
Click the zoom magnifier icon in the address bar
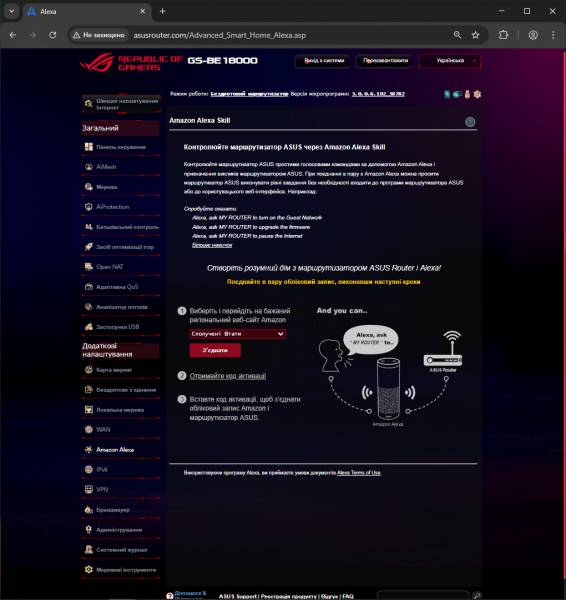[x=457, y=35]
